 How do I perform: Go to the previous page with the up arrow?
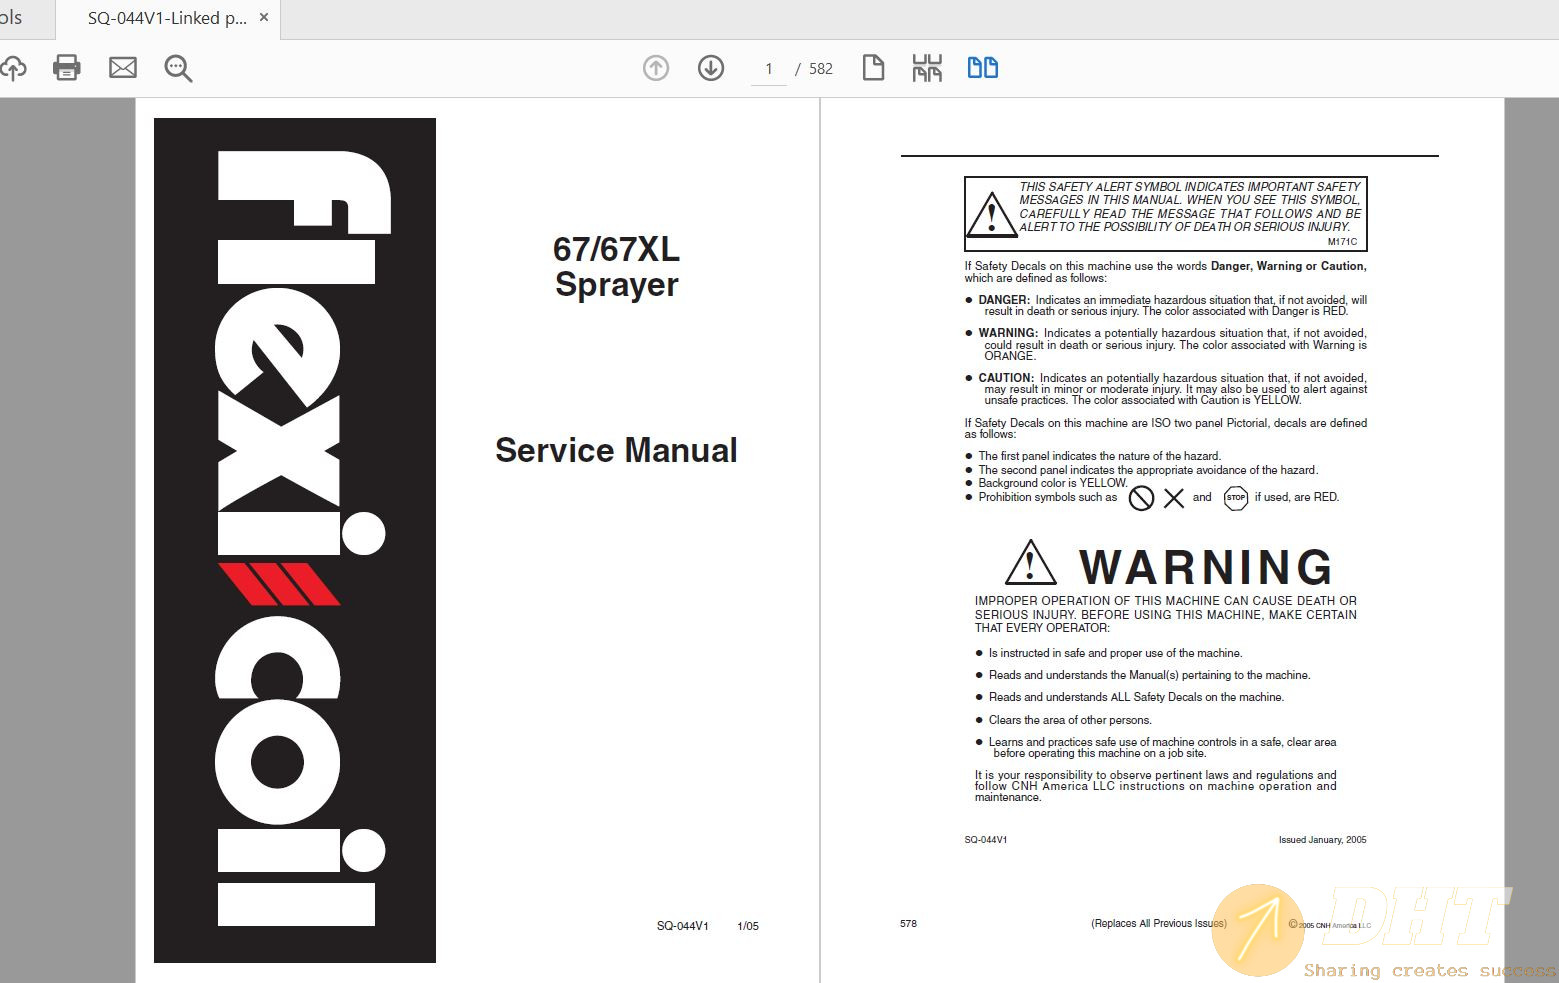pos(656,68)
